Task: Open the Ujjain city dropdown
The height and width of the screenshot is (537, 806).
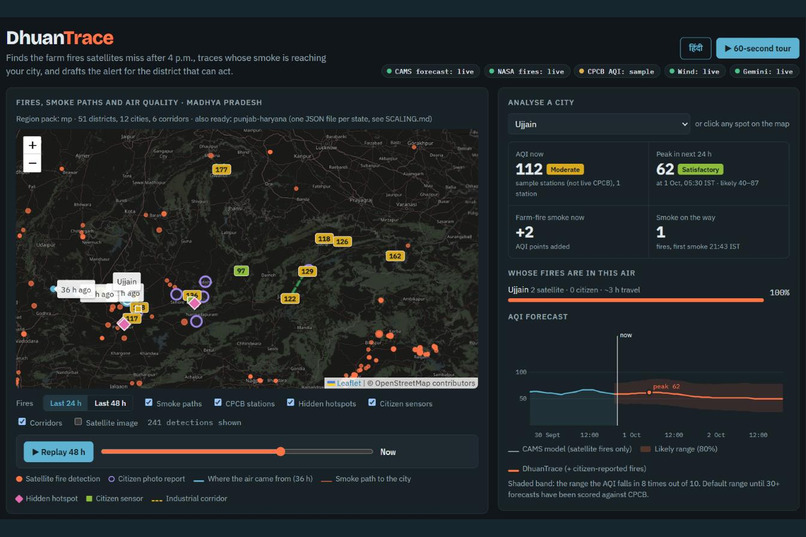Action: coord(599,124)
